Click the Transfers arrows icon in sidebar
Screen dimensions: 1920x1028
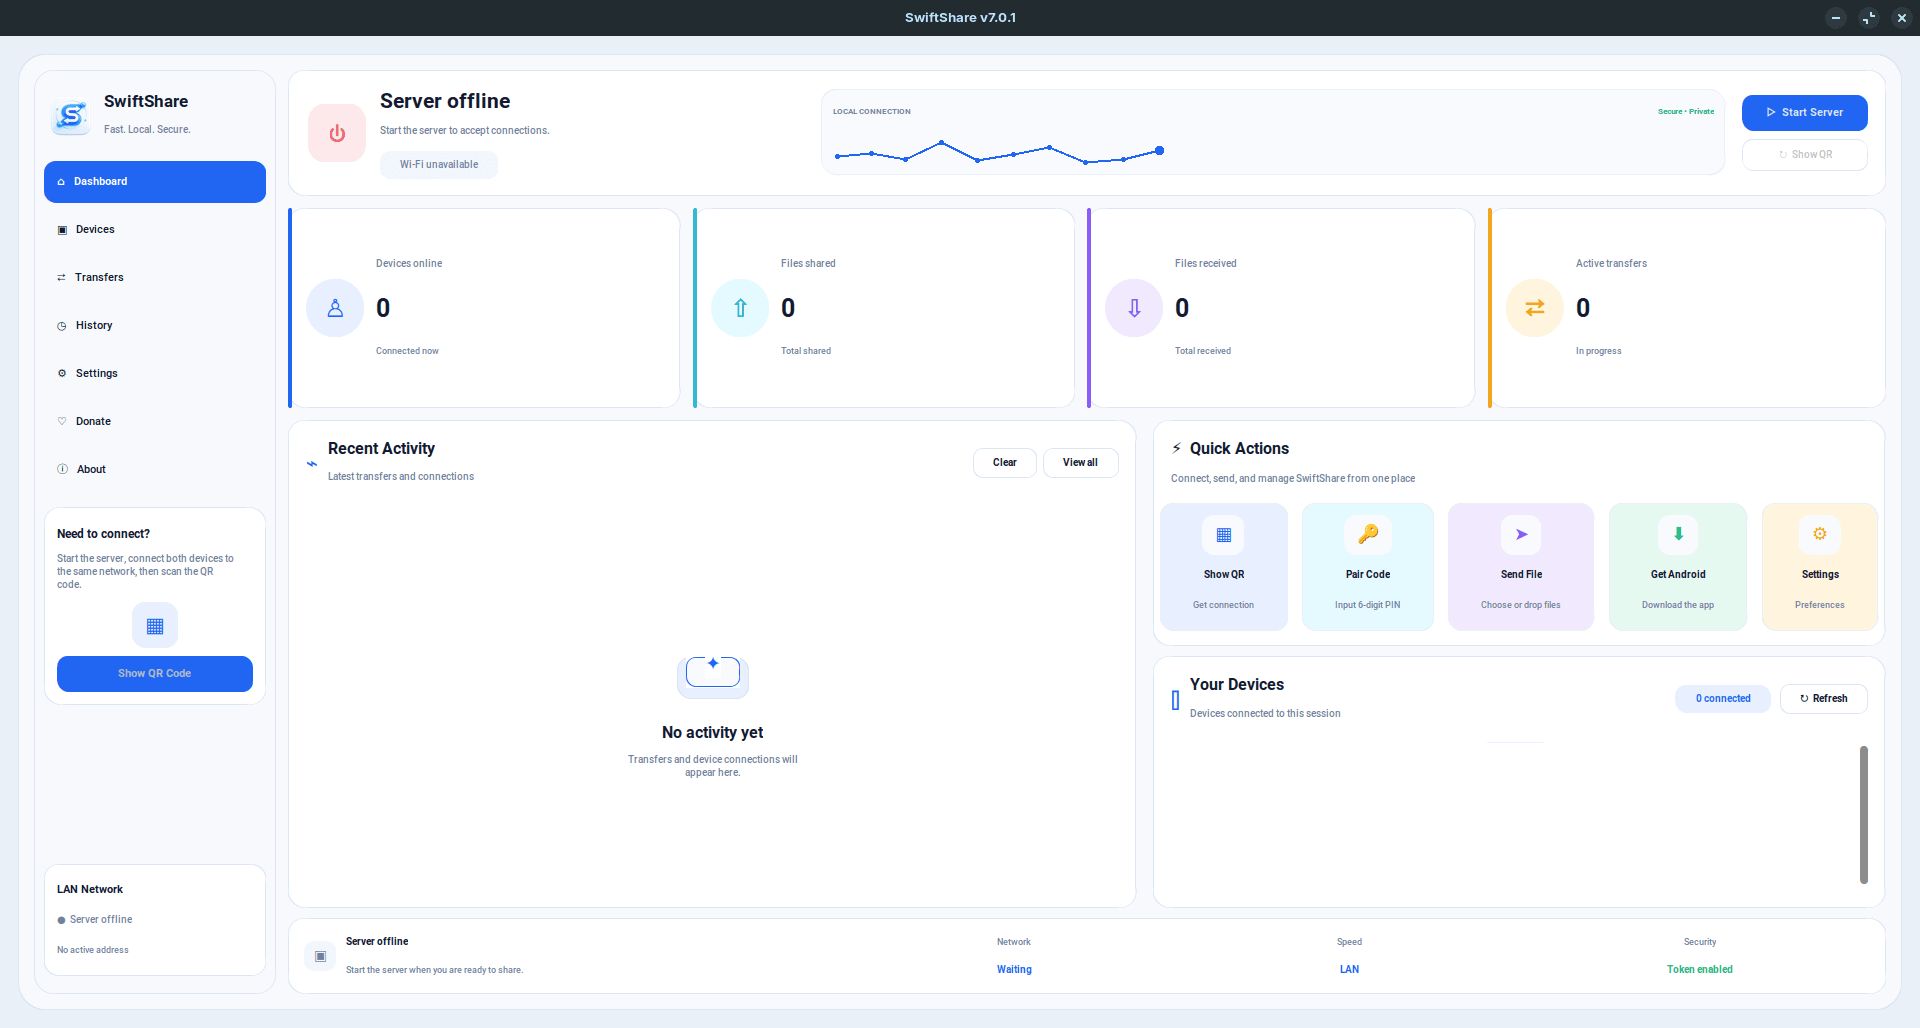click(x=62, y=278)
